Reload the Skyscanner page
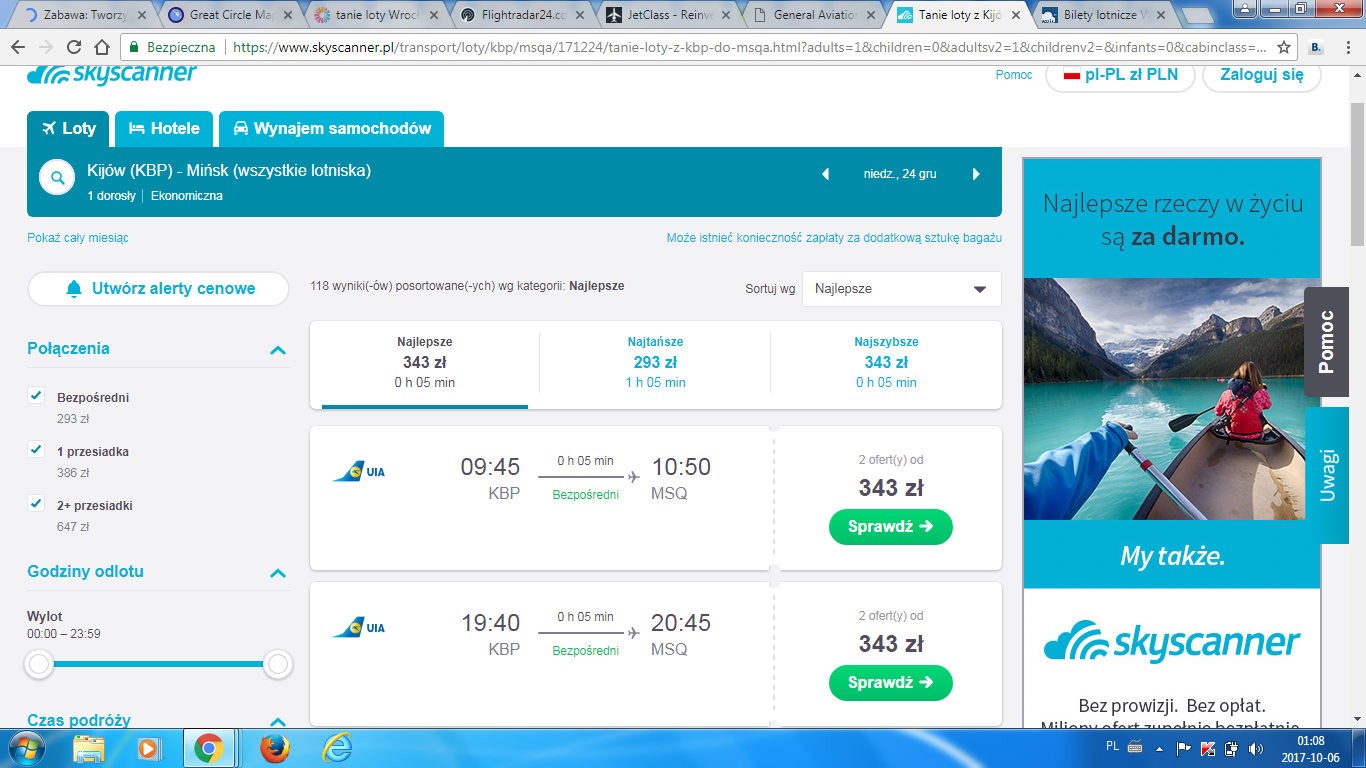This screenshot has width=1366, height=768. click(x=73, y=47)
